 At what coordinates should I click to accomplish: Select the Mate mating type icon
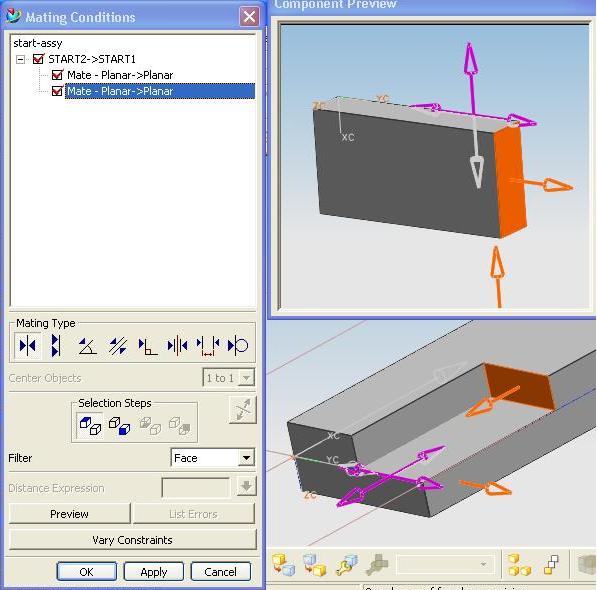click(x=27, y=346)
